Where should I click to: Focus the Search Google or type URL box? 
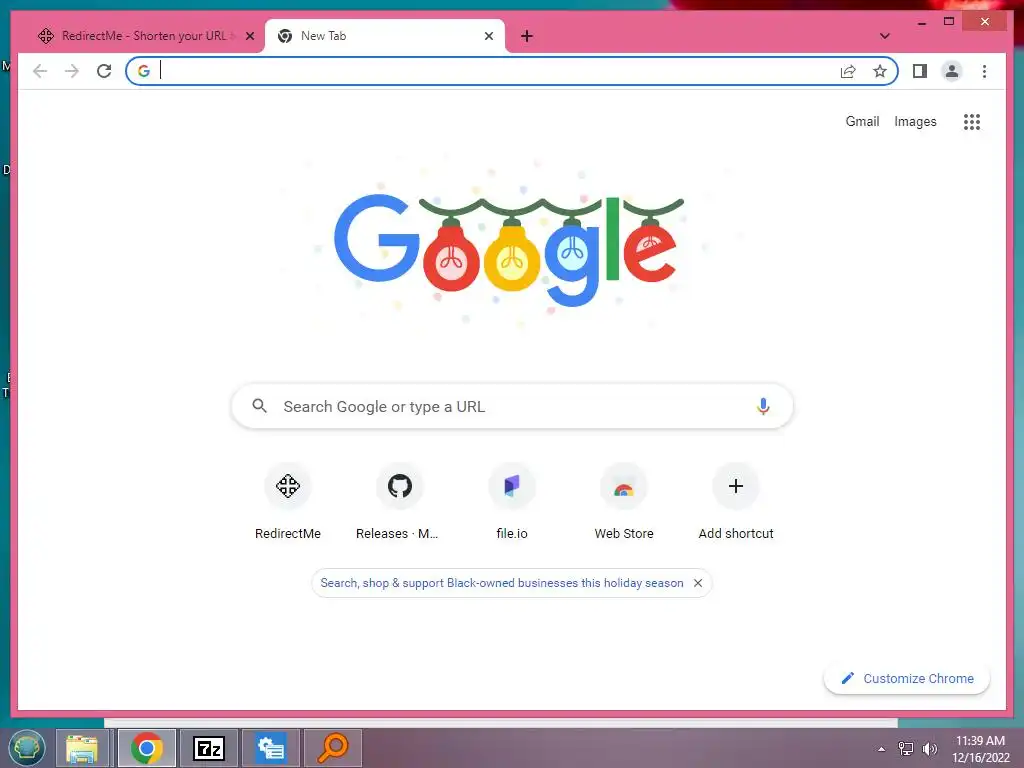point(512,406)
